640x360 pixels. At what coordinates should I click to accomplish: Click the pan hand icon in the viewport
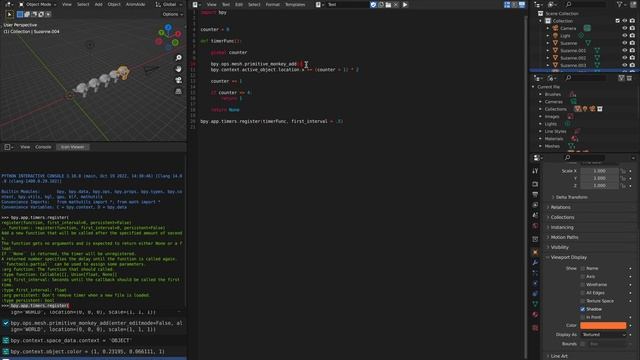178,69
